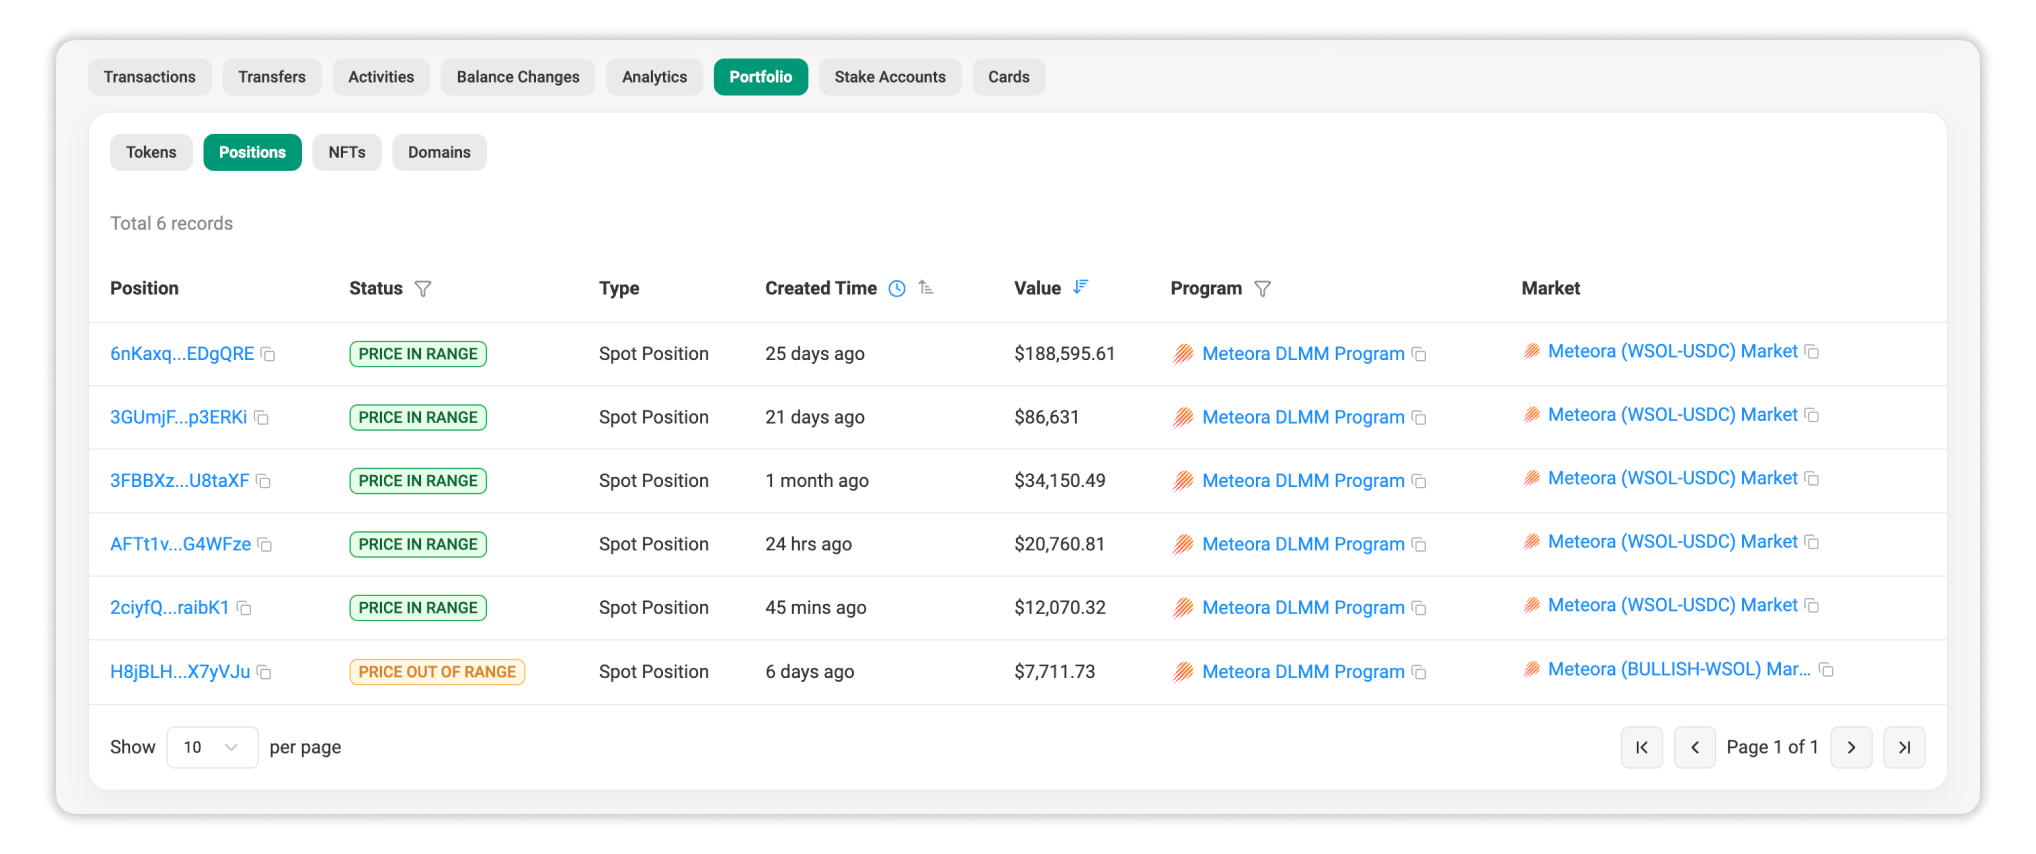Filter the Program column

(1262, 289)
